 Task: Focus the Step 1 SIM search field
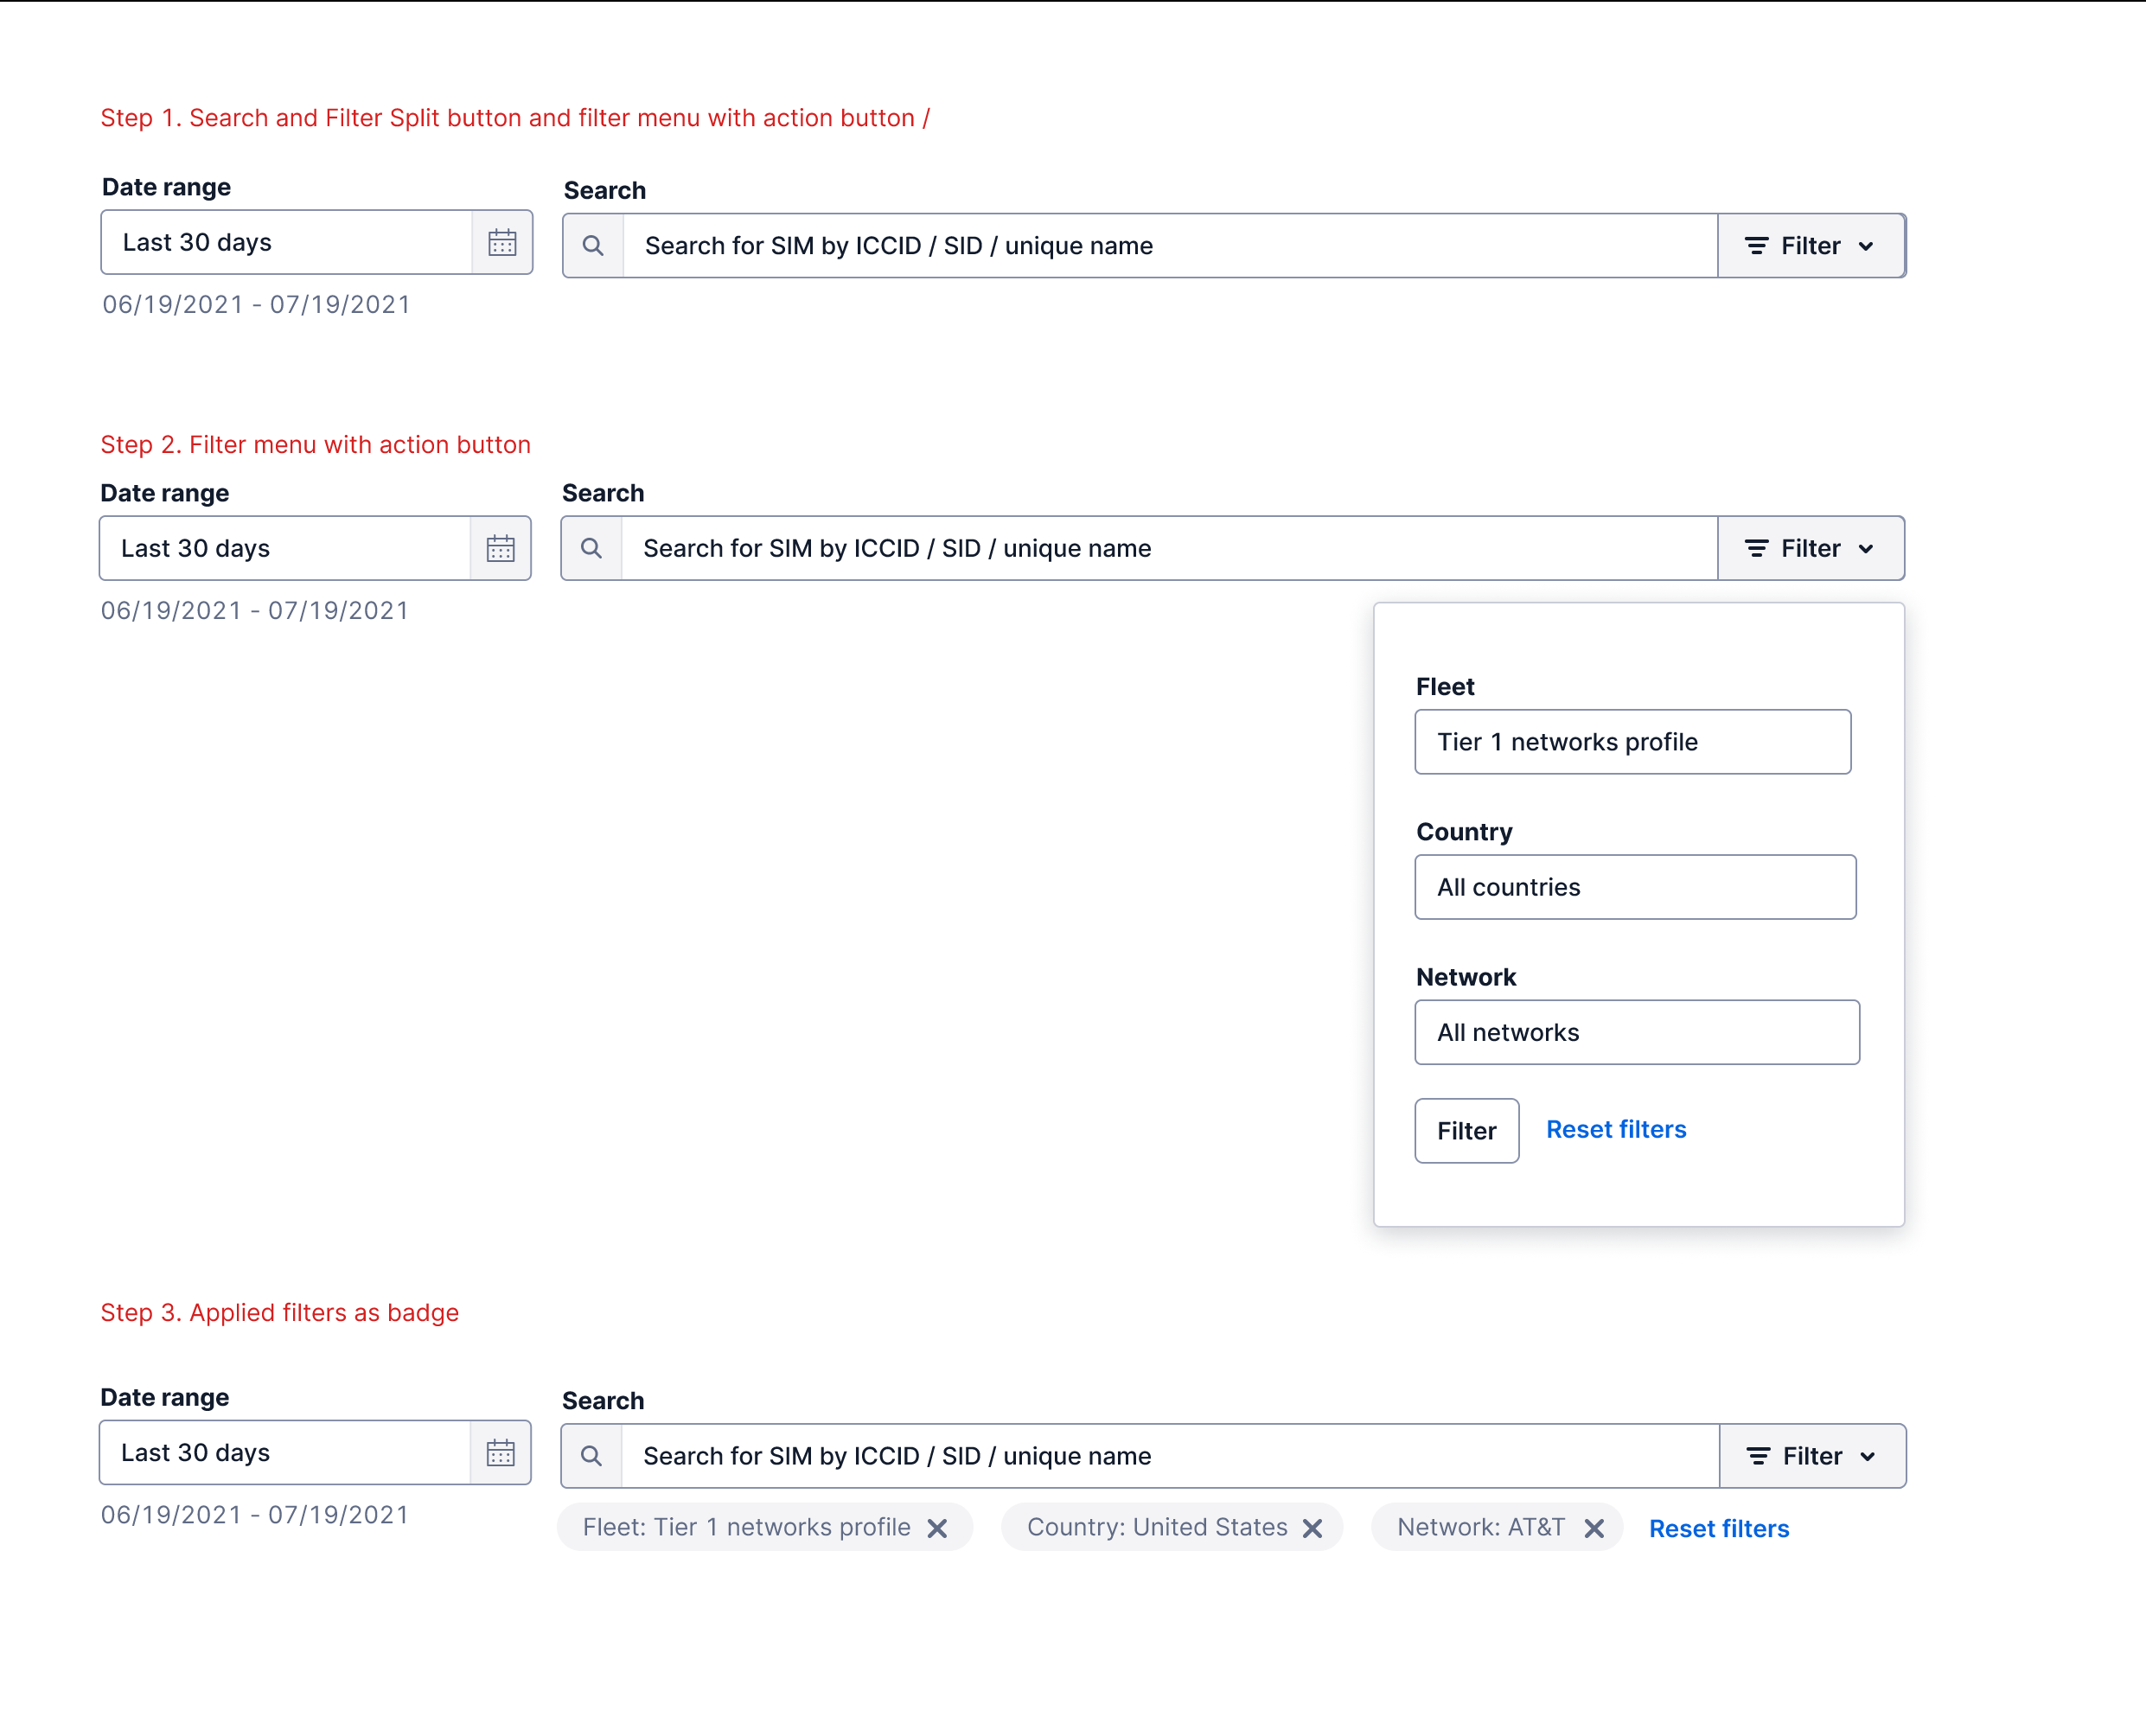(x=1170, y=246)
